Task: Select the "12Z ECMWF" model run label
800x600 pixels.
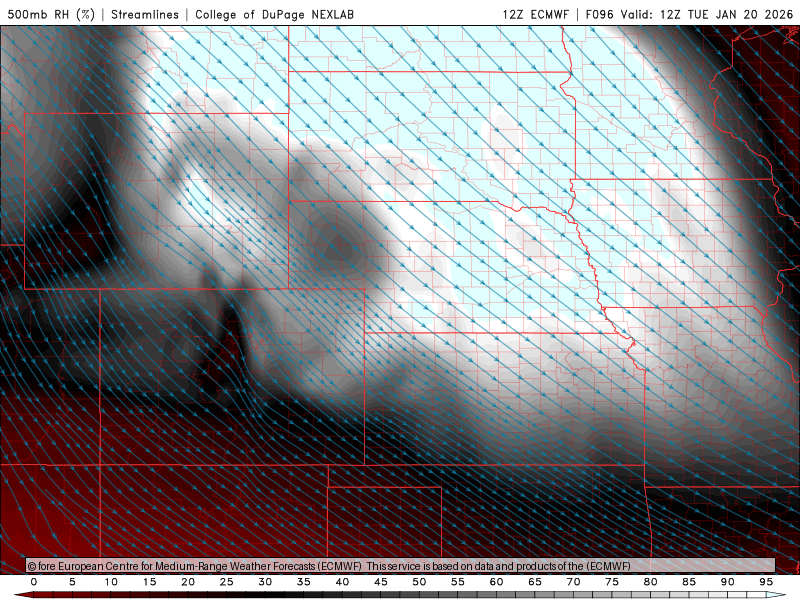Action: (x=535, y=14)
